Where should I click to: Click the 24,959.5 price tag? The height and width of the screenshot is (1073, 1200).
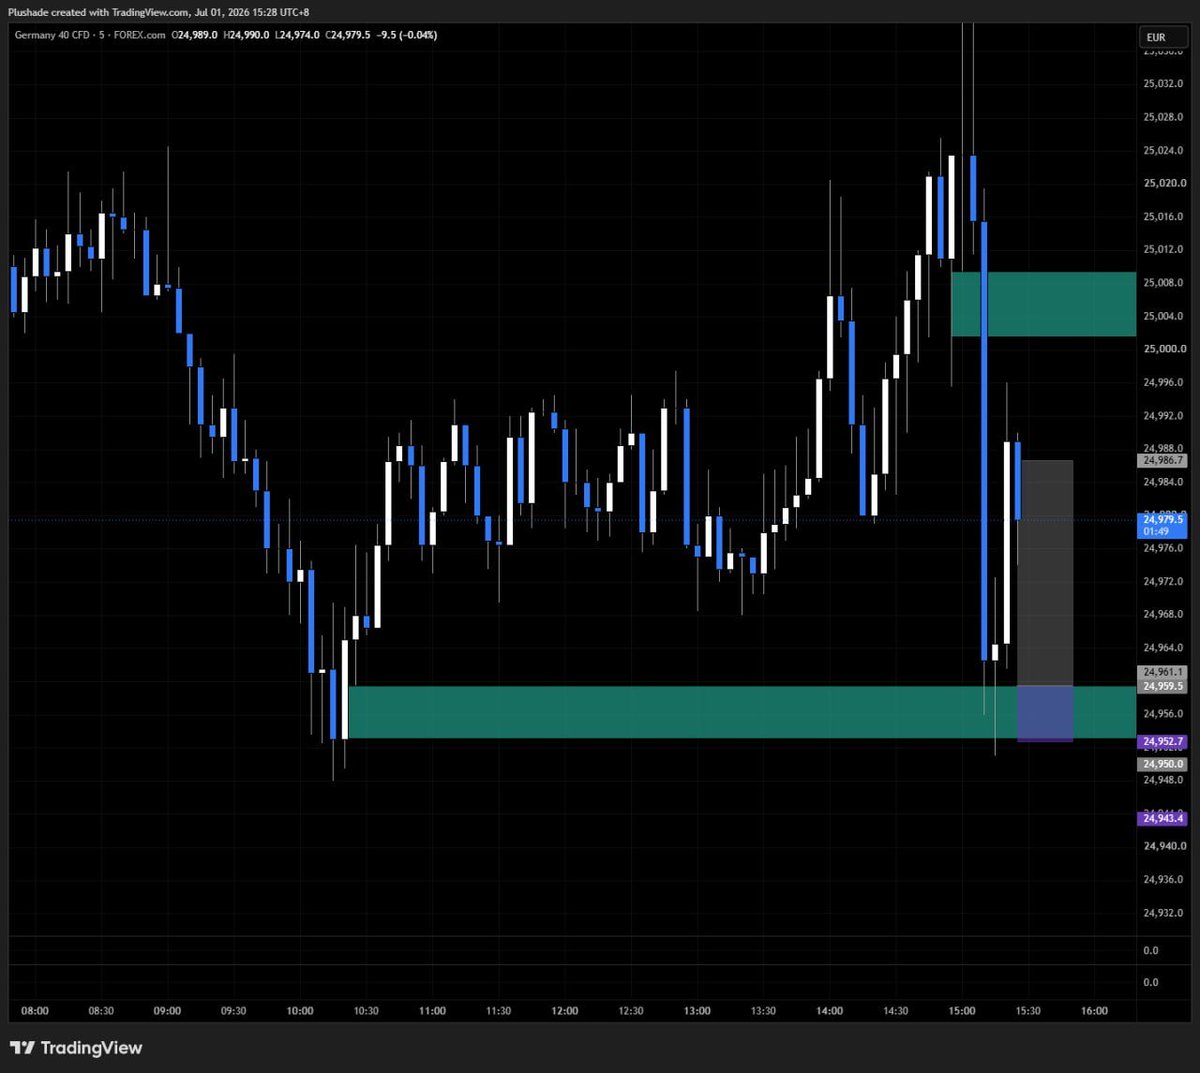click(x=1163, y=686)
